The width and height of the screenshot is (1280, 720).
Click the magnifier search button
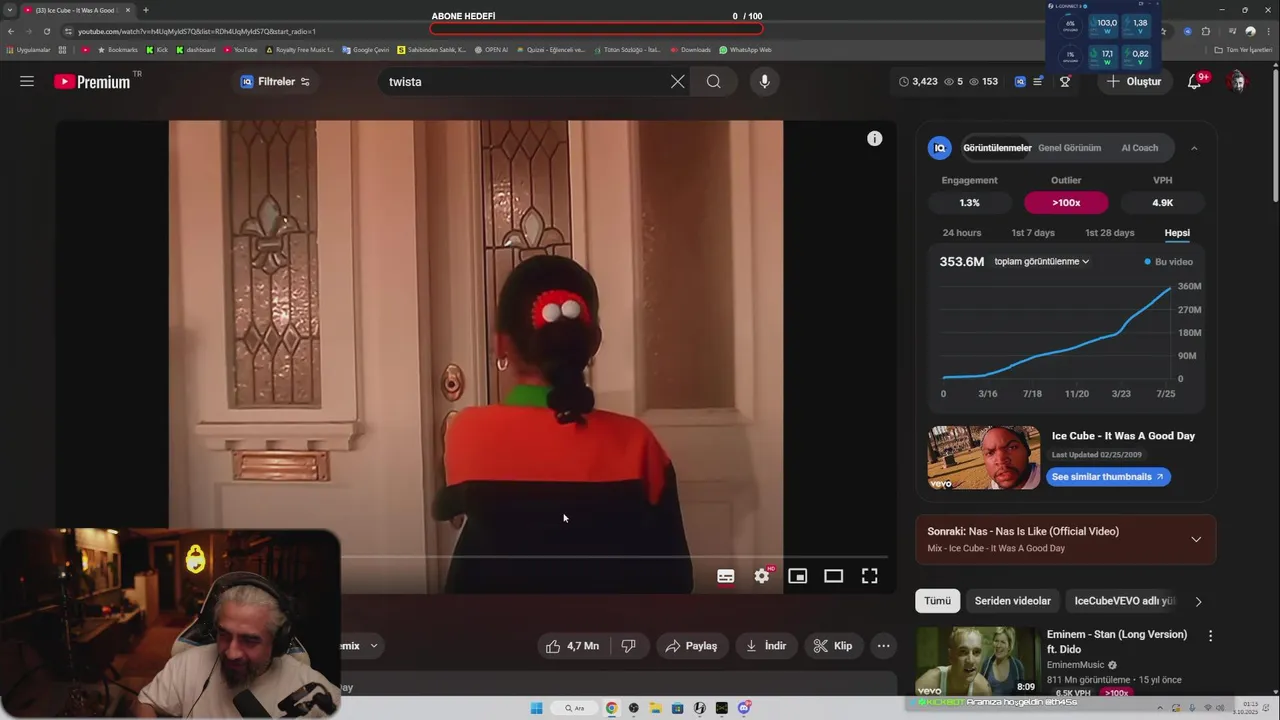point(713,81)
